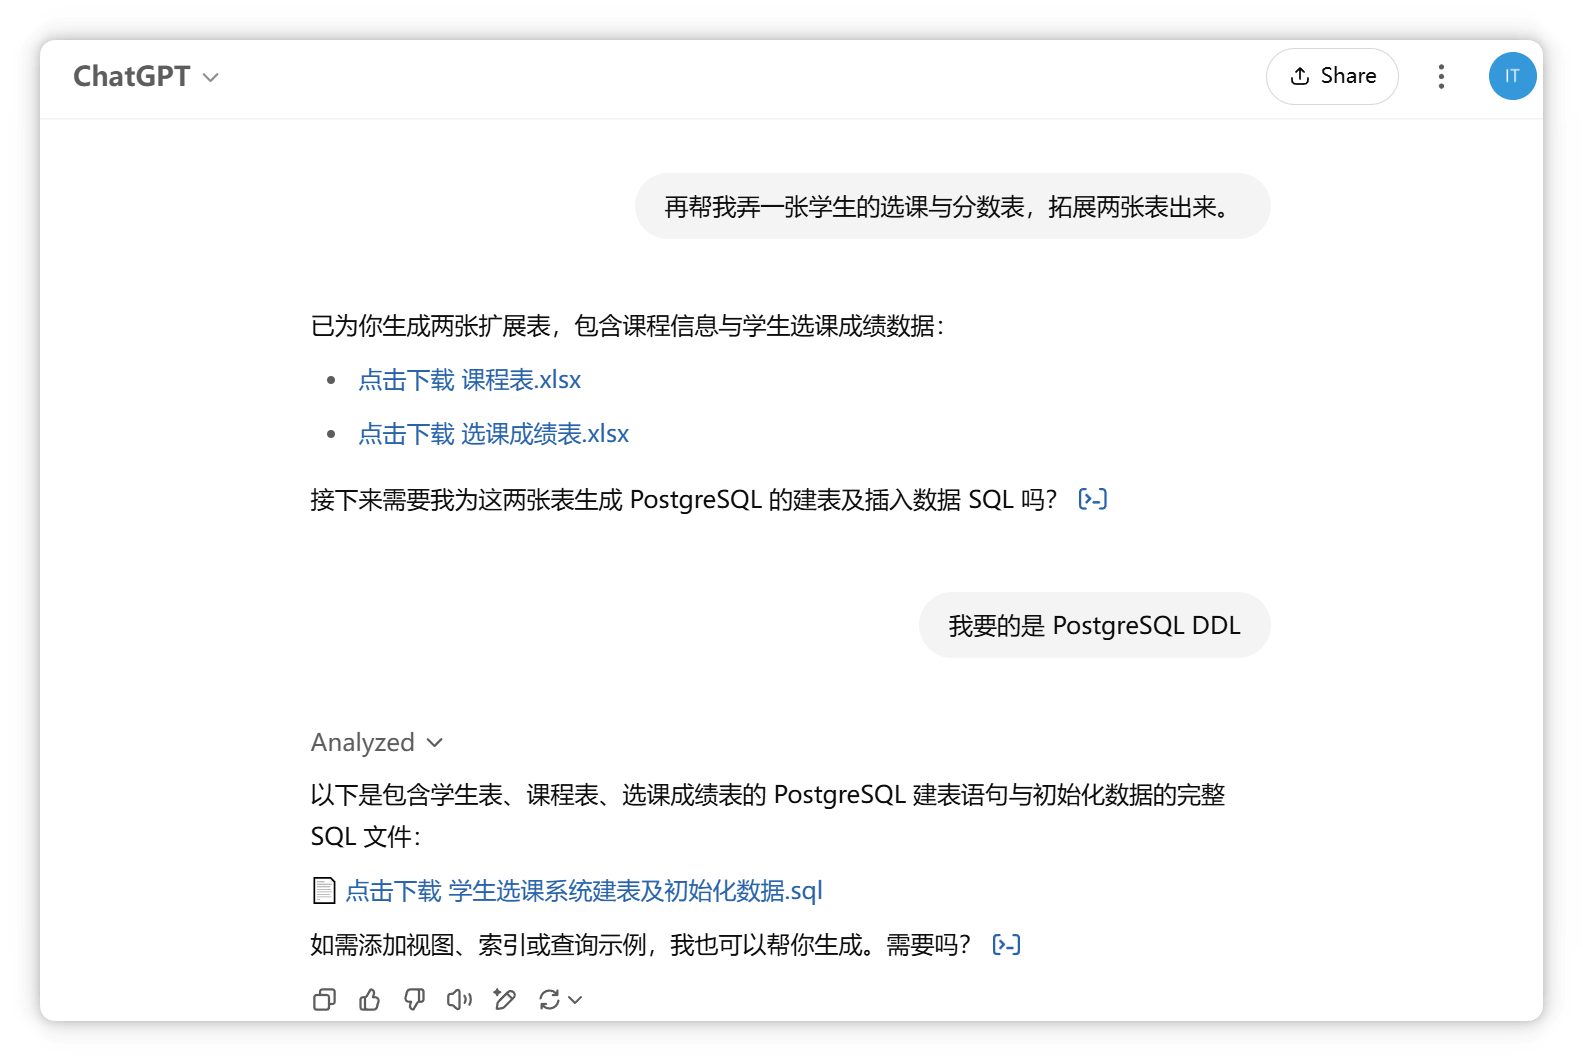View analysis code after 需要吗？
Screen dimensions: 1583x1061
tap(1006, 945)
